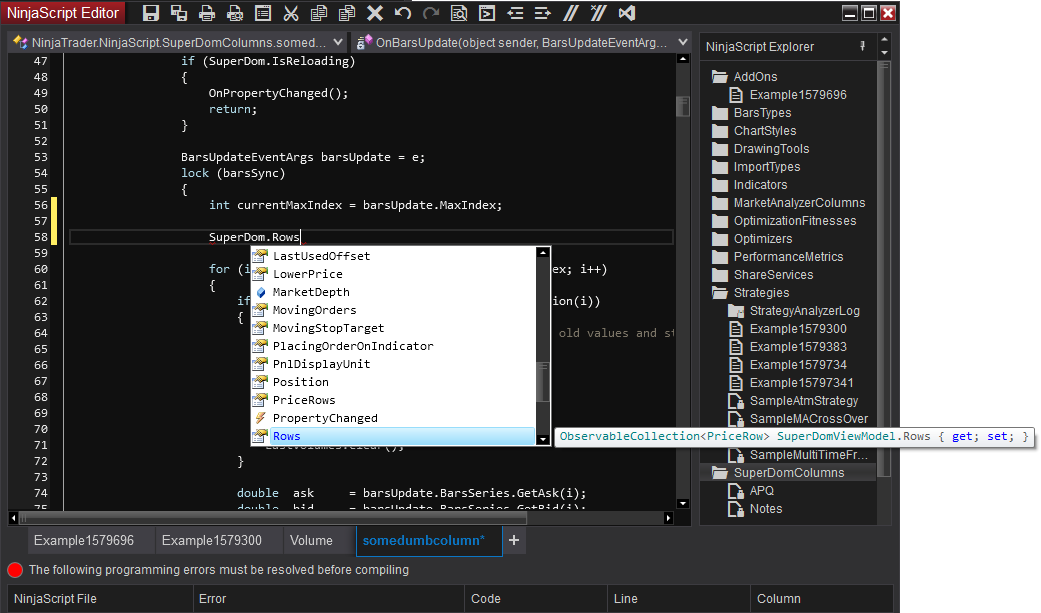The image size is (1041, 613).
Task: Compile the script with the toolbar icon
Action: (x=487, y=13)
